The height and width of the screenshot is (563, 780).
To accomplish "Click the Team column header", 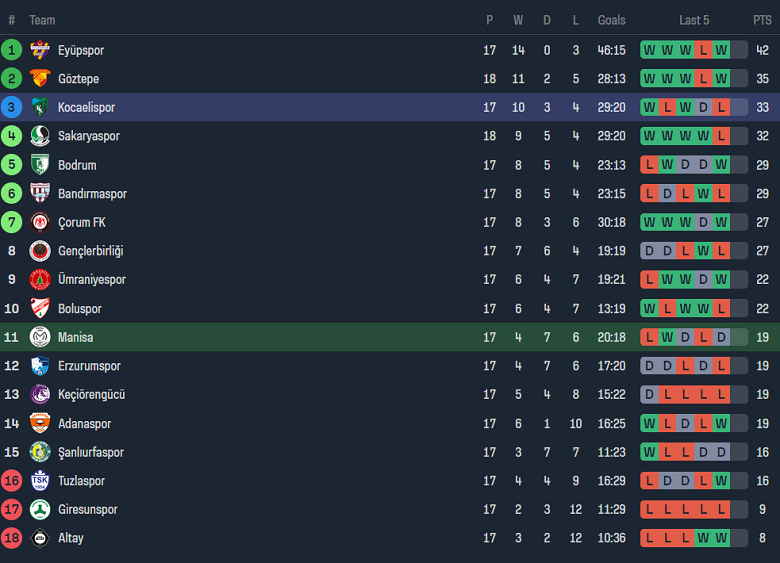I will [42, 20].
